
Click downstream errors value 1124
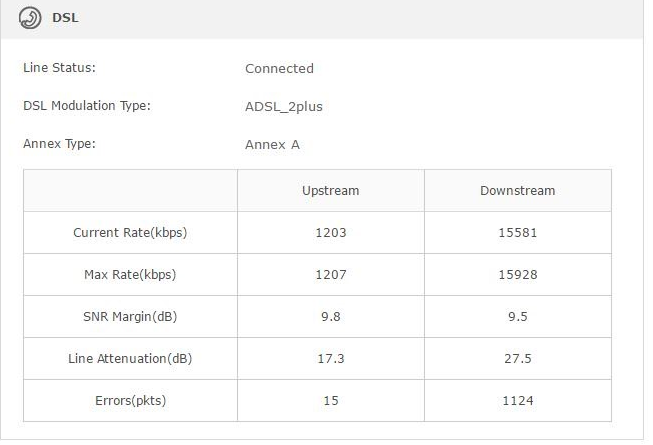(x=517, y=401)
